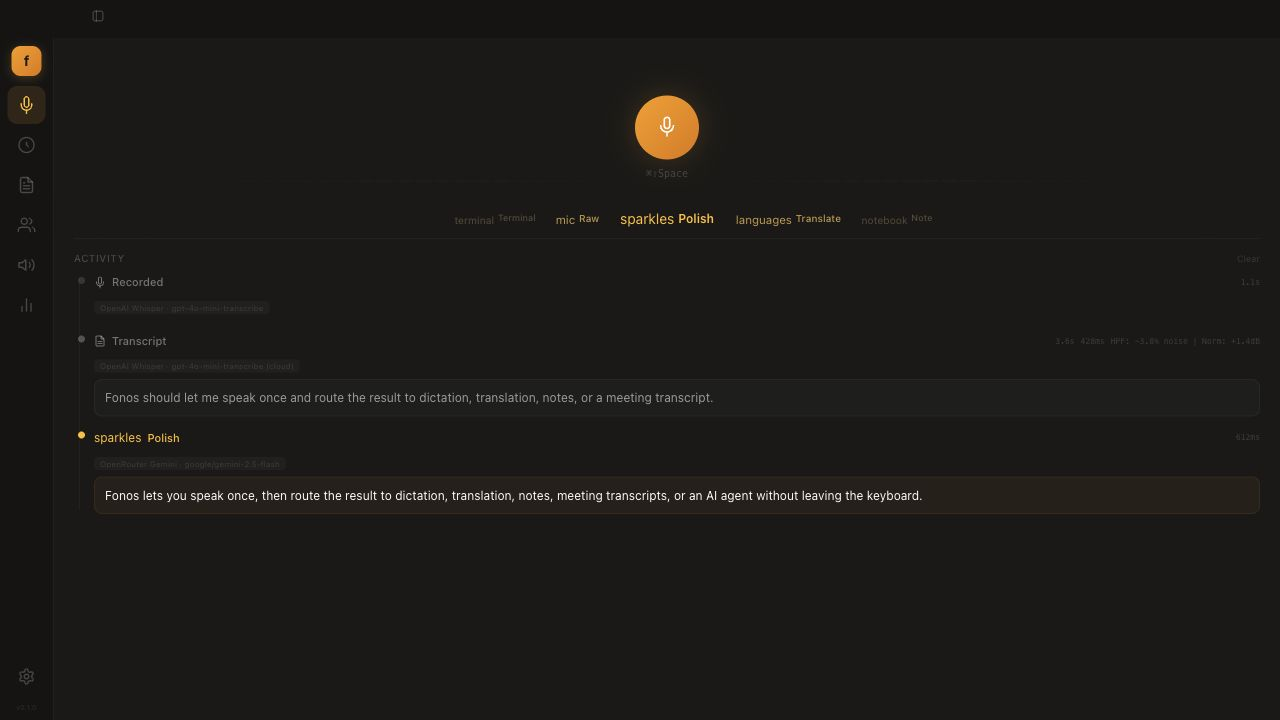Open the notes document icon in sidebar

tap(26, 185)
